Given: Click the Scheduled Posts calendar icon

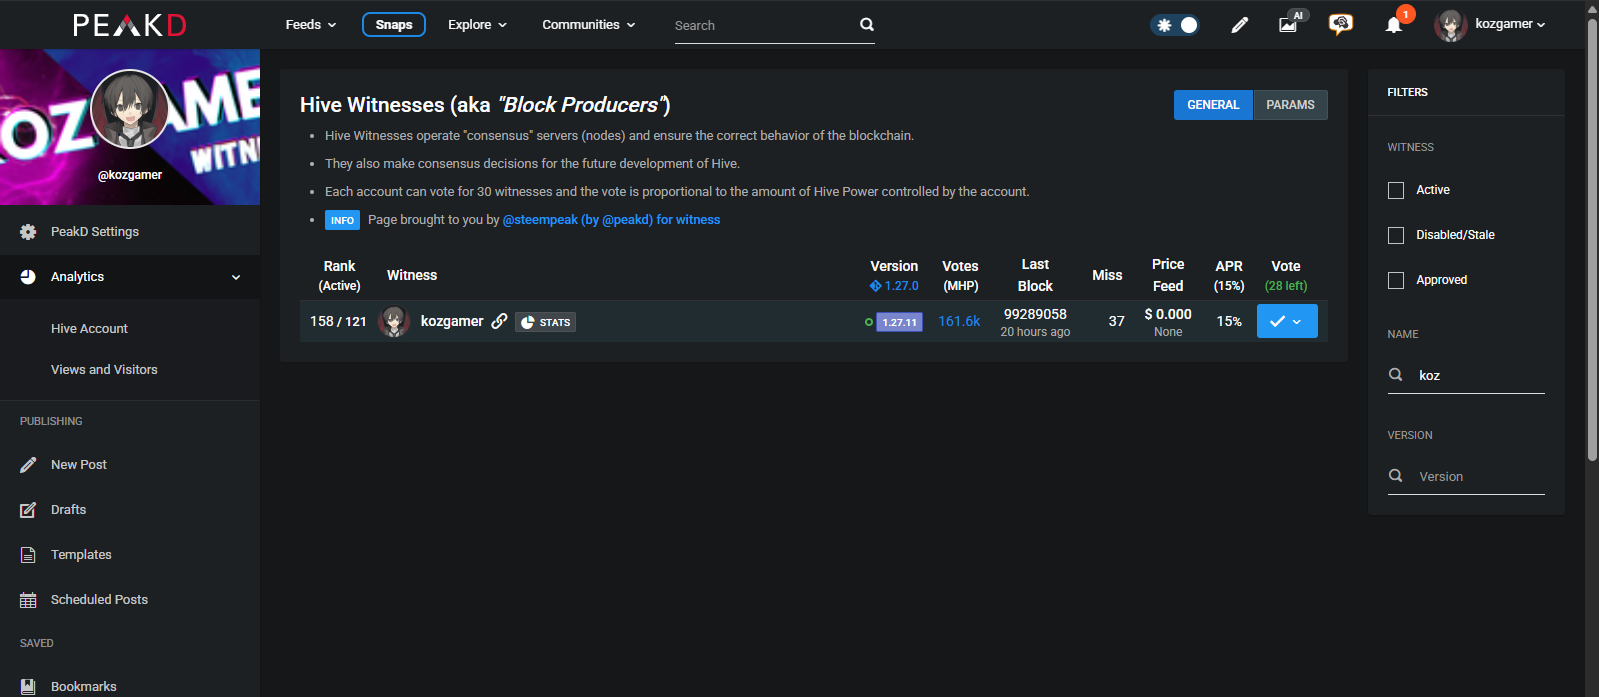Looking at the screenshot, I should (x=28, y=600).
